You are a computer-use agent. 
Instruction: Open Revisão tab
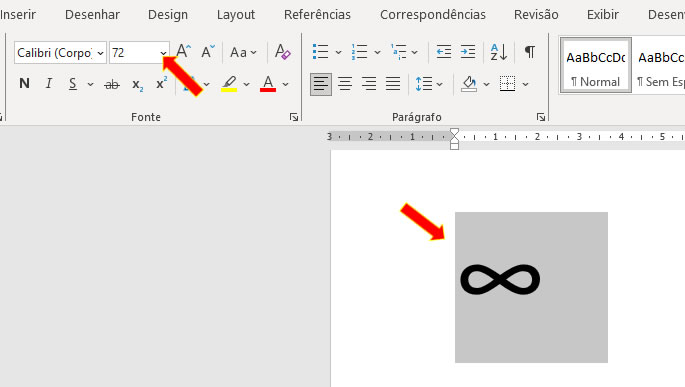[x=536, y=14]
